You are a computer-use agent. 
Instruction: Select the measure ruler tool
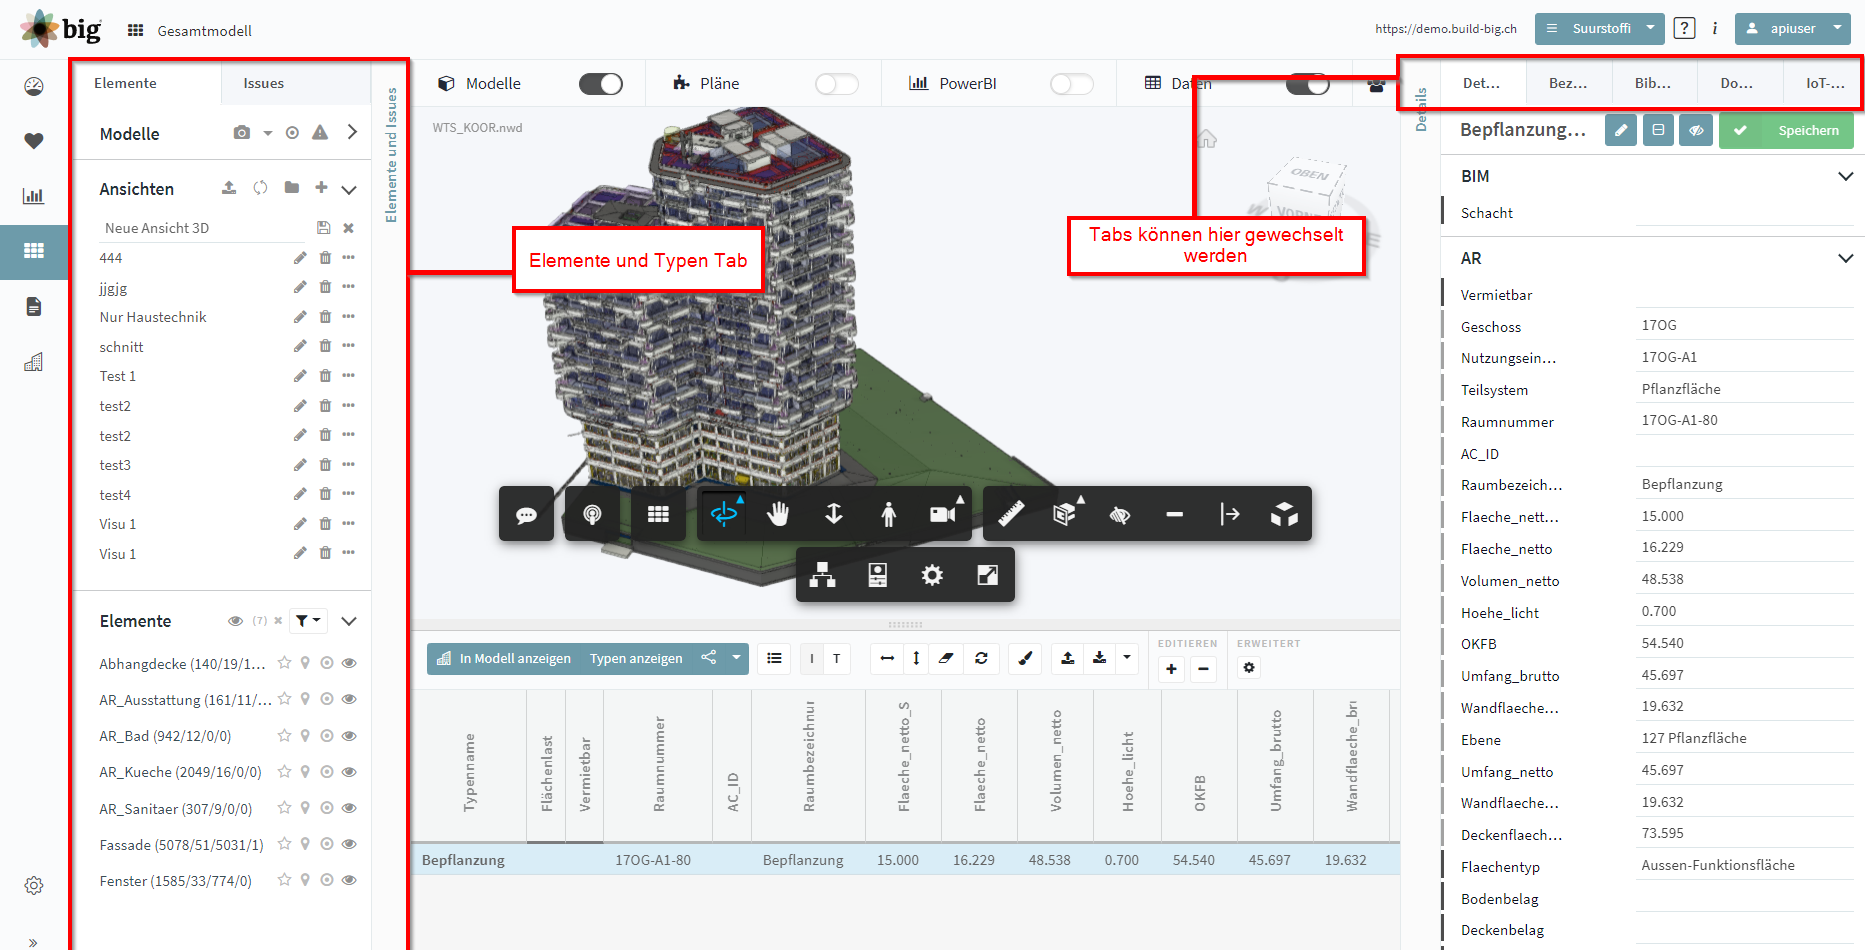(1011, 514)
